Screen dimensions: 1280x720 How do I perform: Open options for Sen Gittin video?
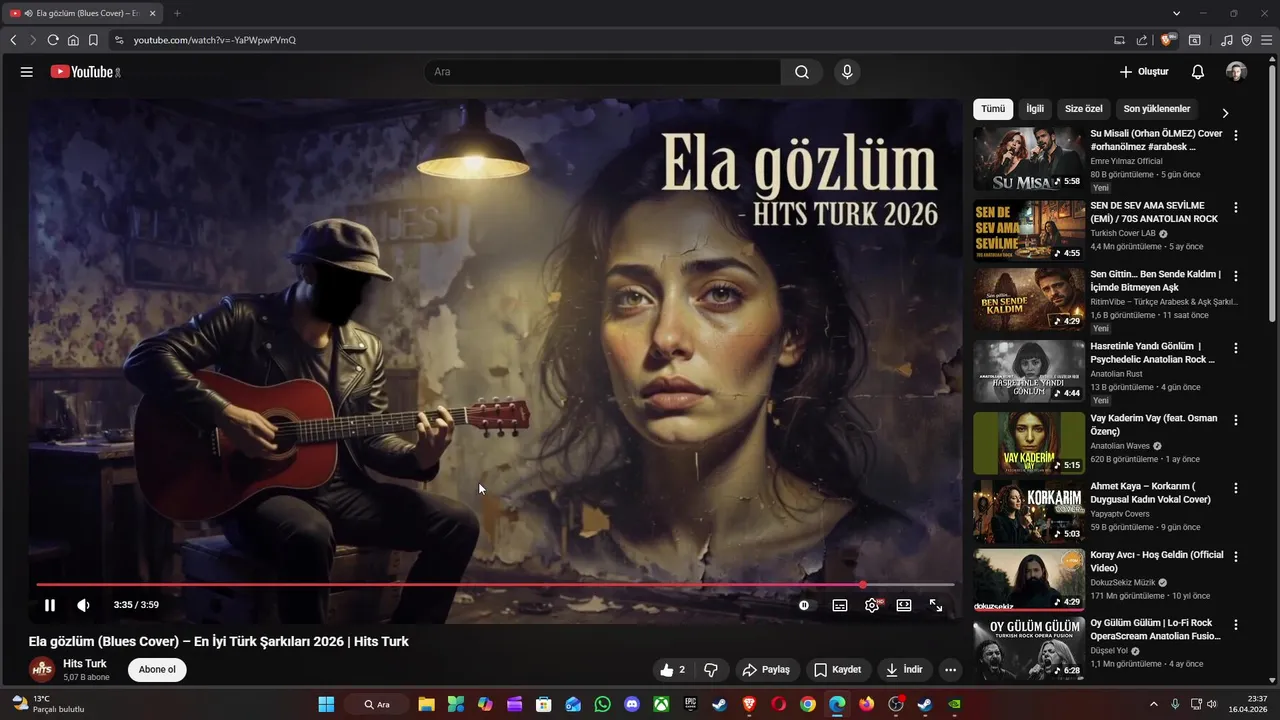coord(1236,275)
